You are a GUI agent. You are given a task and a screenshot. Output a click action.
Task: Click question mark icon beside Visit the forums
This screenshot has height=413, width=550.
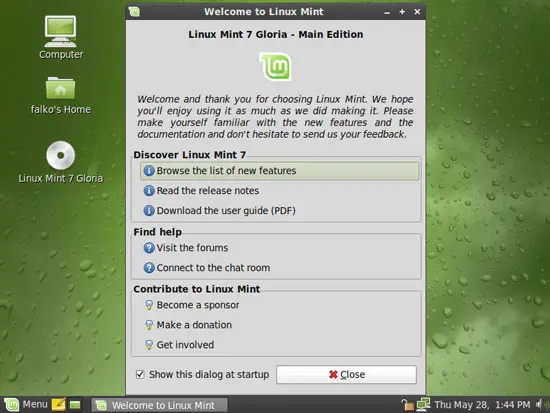[149, 248]
